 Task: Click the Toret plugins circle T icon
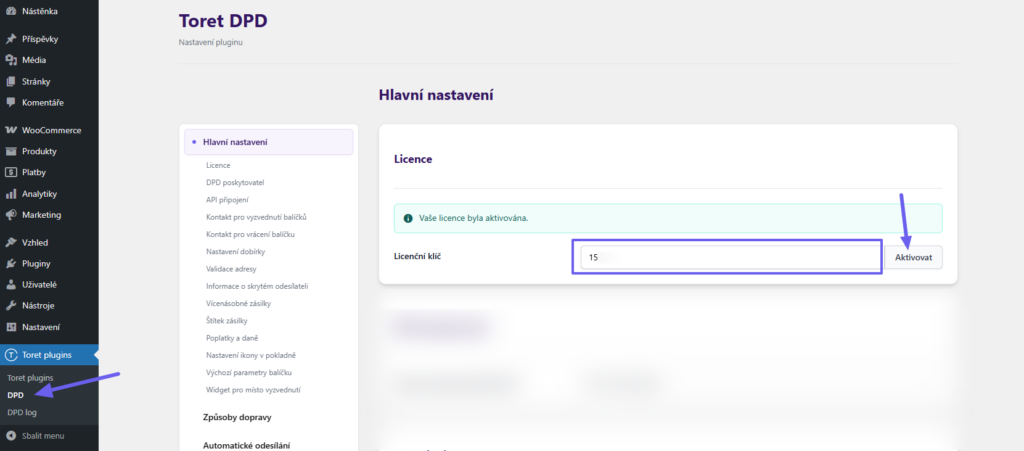pyautogui.click(x=10, y=355)
